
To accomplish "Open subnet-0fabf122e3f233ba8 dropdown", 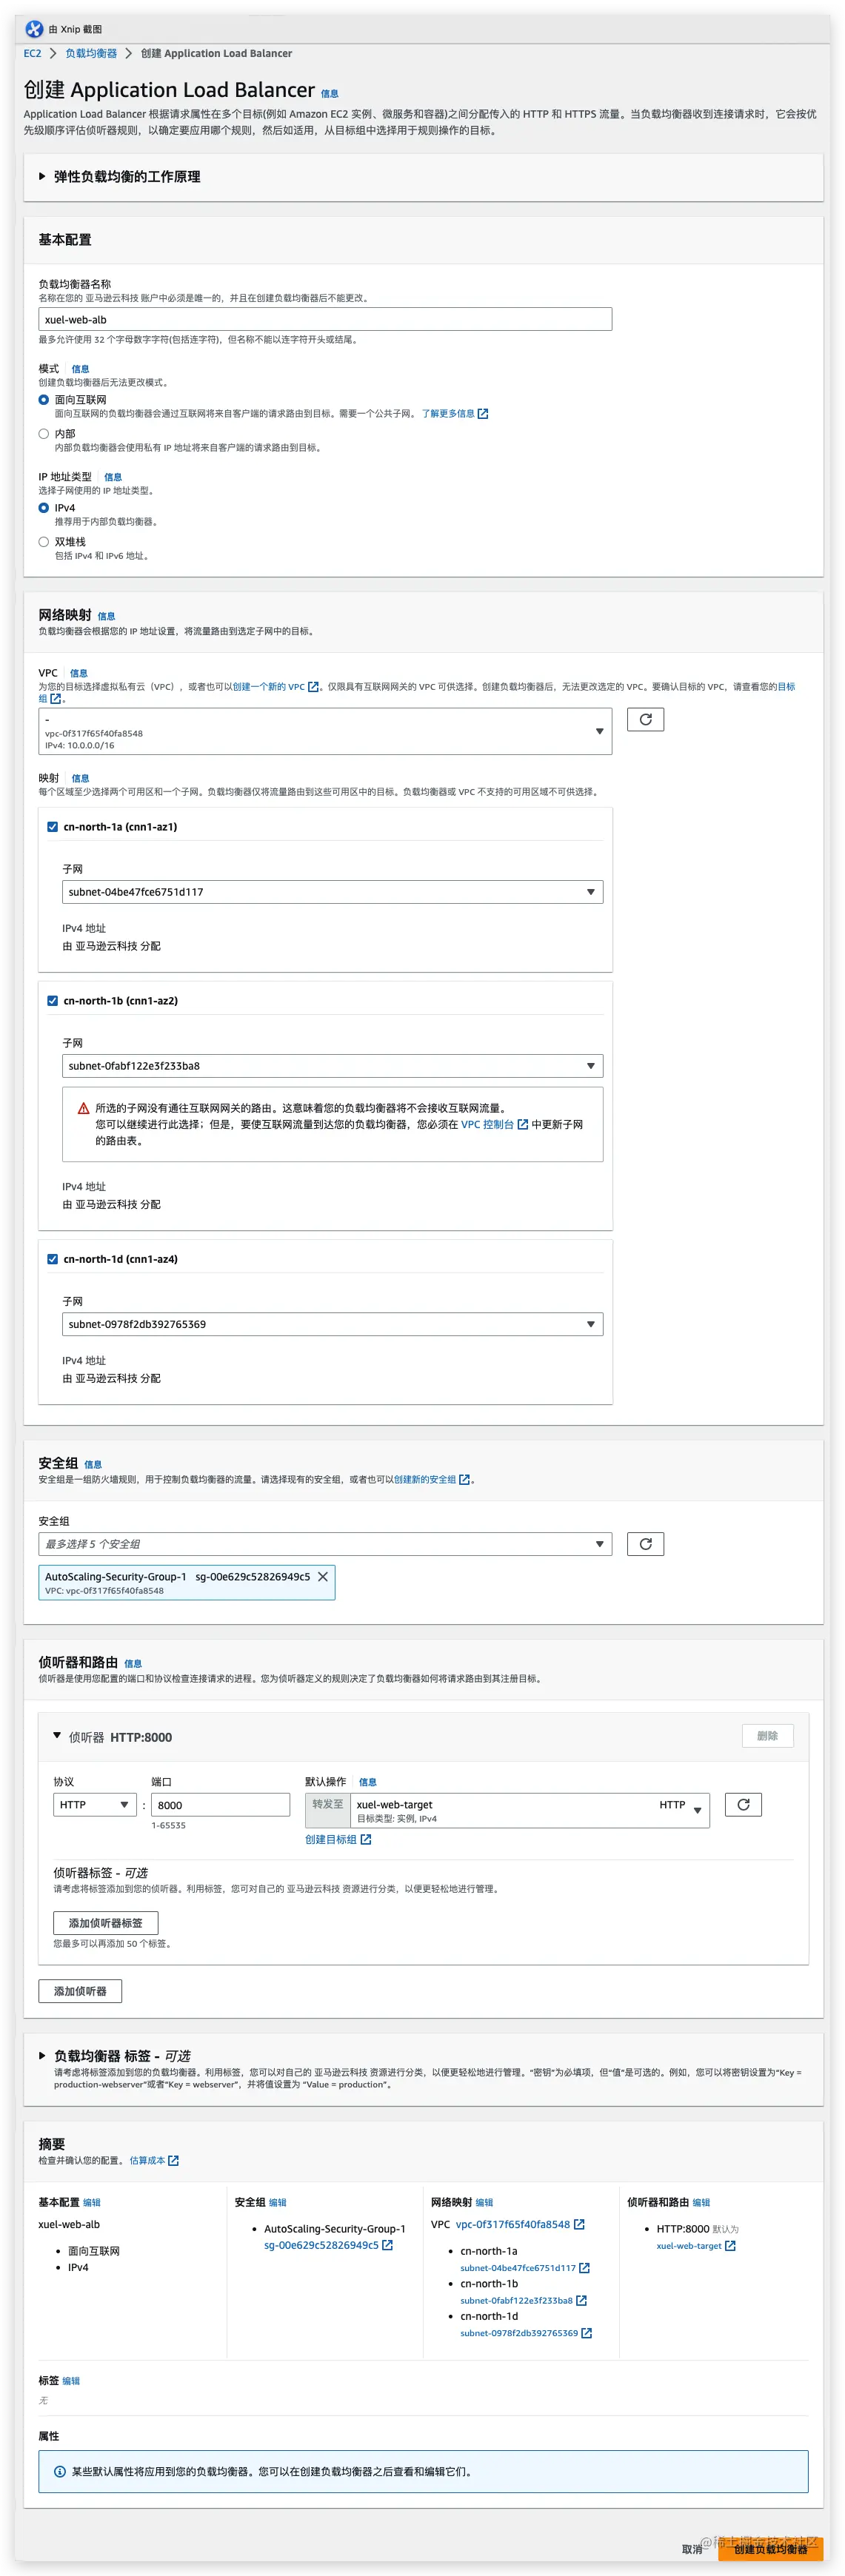I will pos(332,1066).
